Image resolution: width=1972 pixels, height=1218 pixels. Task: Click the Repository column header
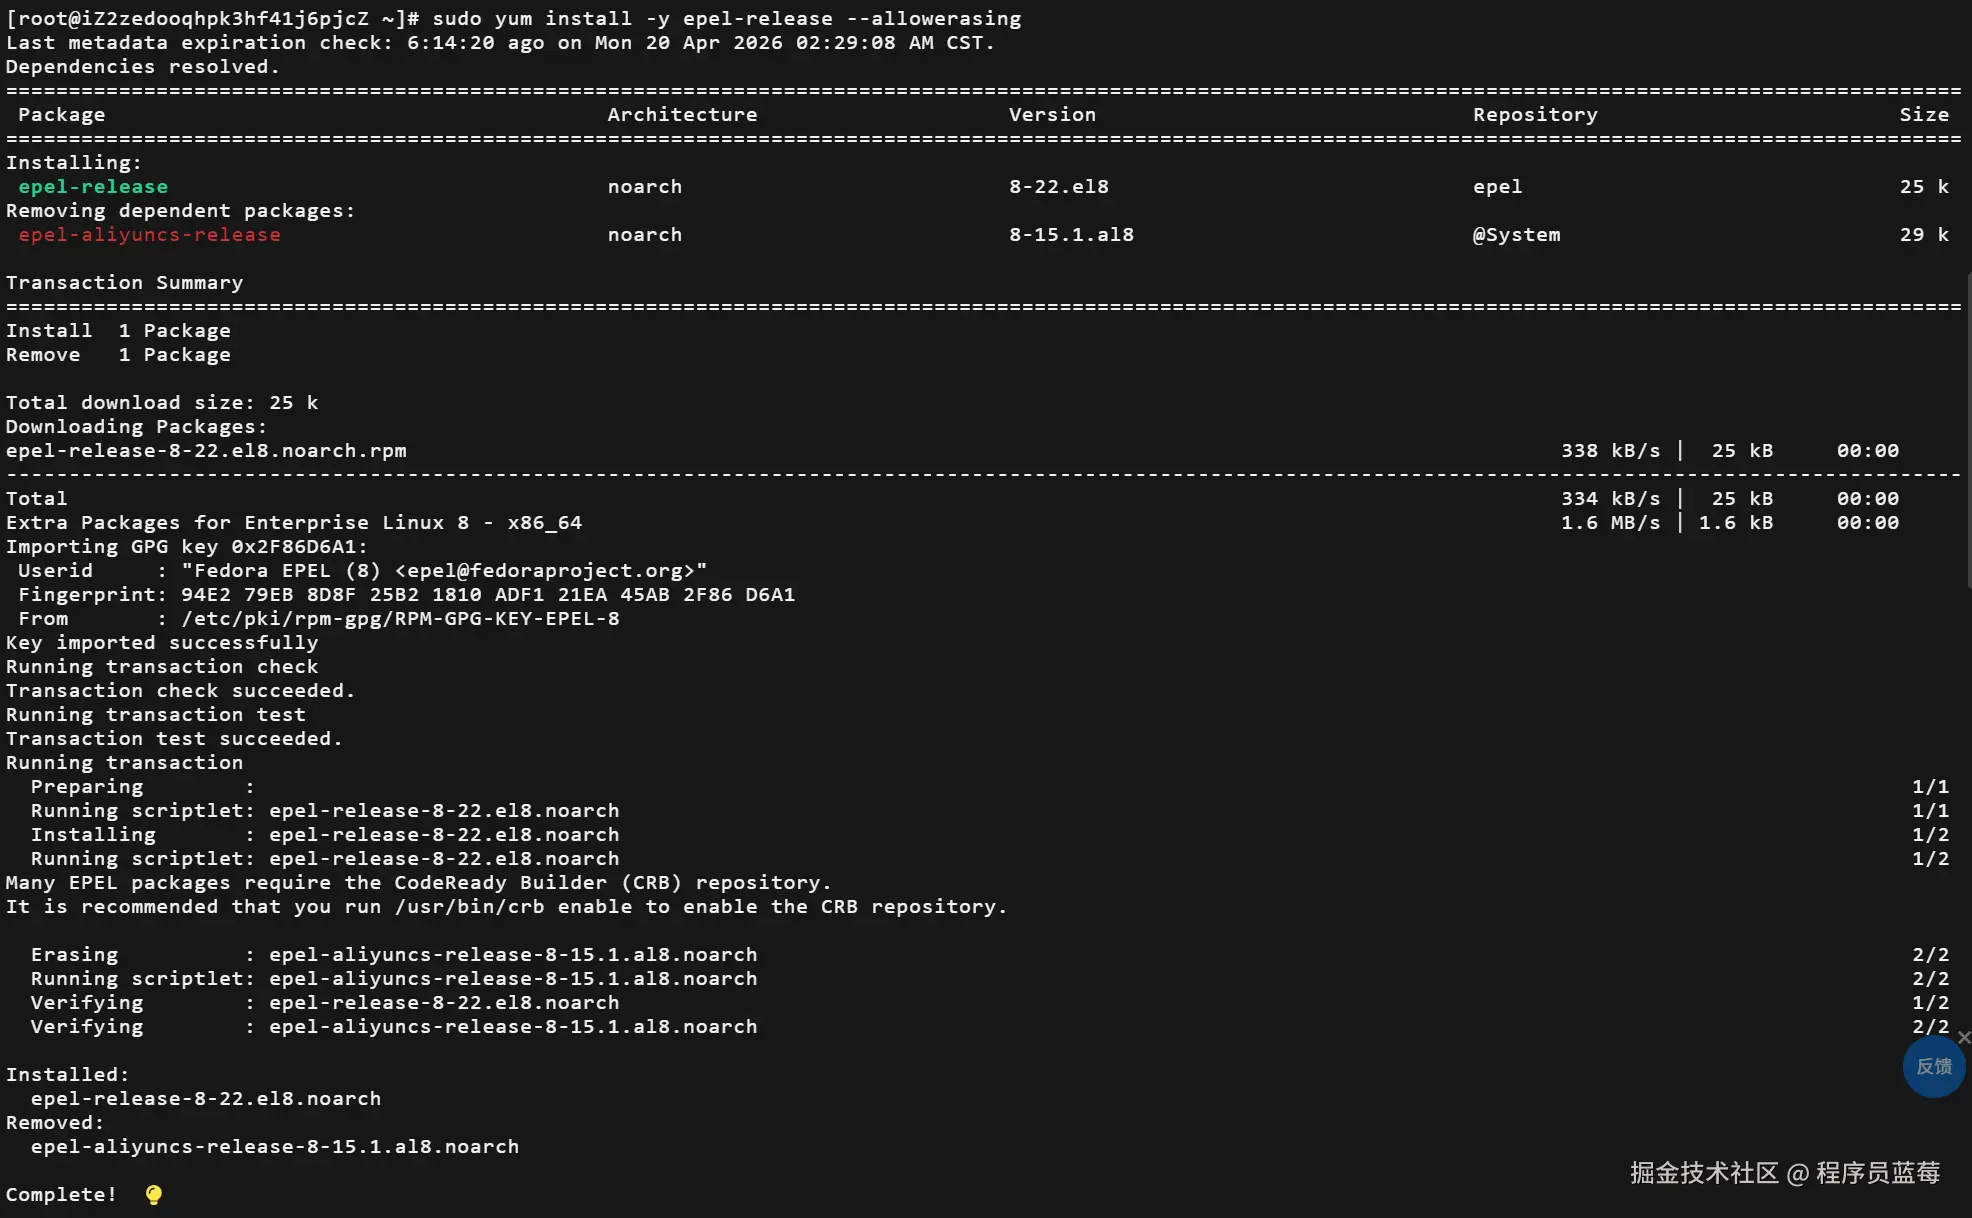pos(1534,115)
